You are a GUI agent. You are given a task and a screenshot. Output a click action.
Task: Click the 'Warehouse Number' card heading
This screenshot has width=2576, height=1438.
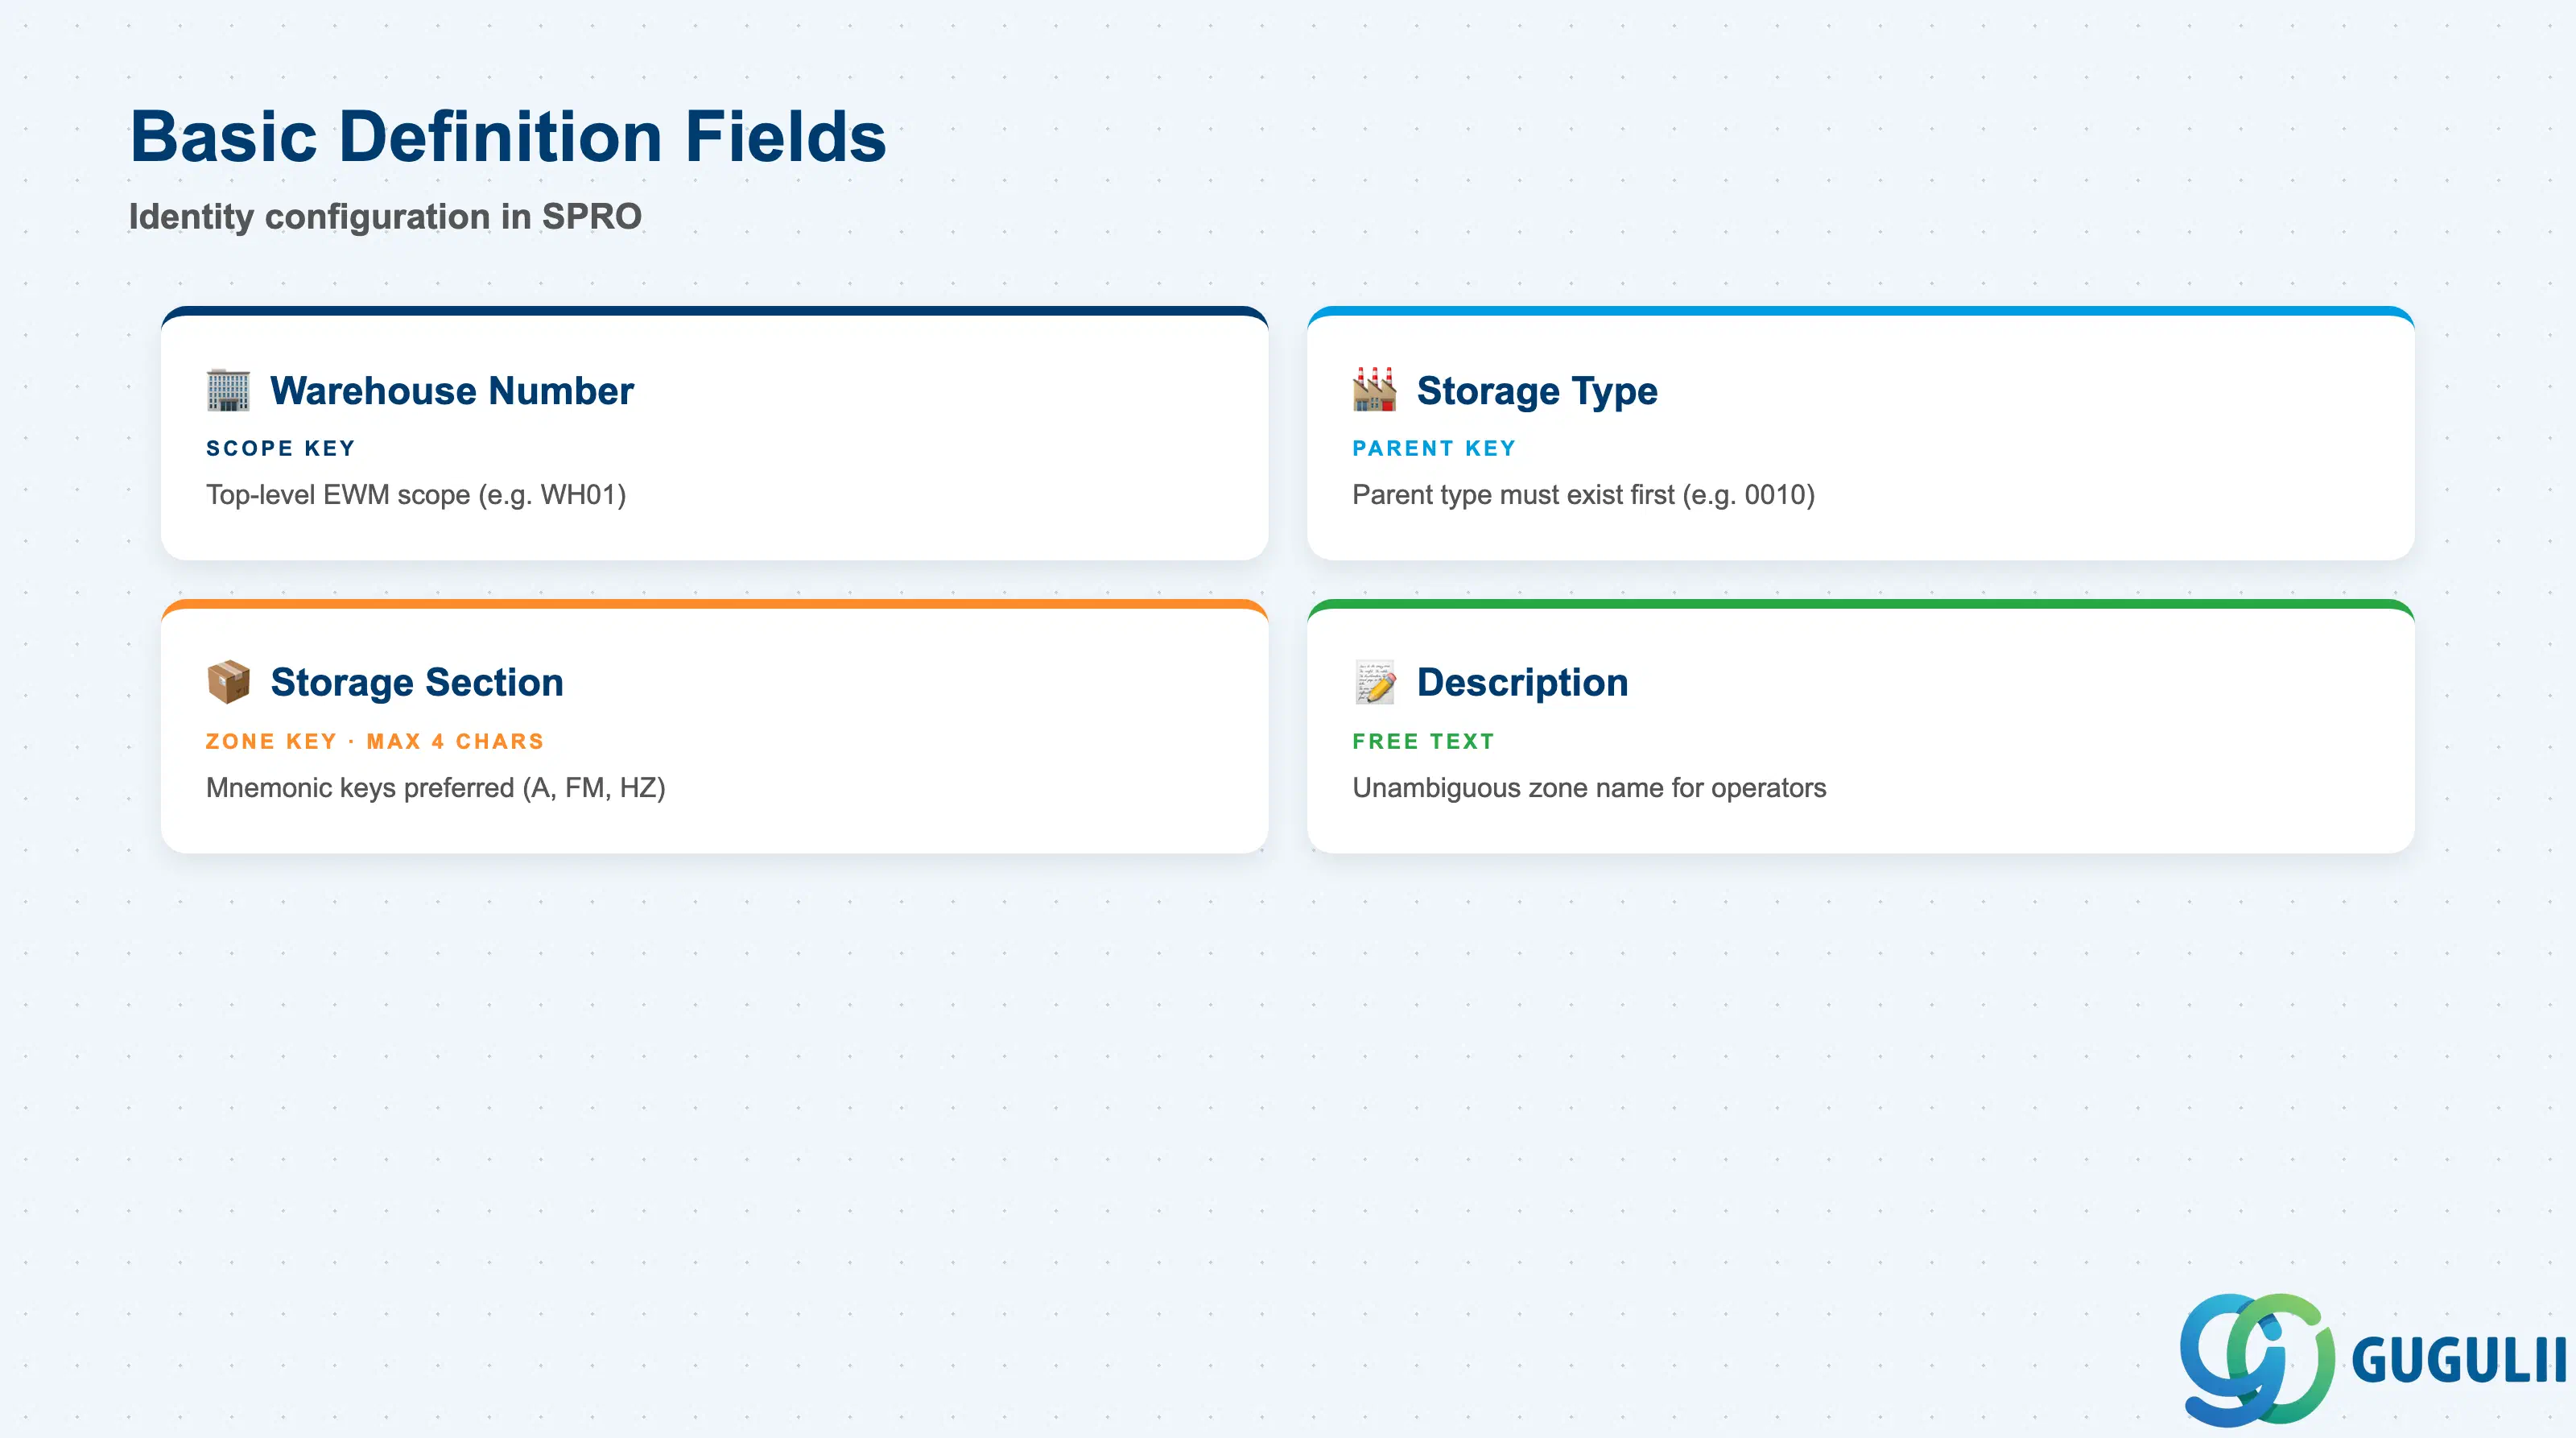tap(452, 390)
